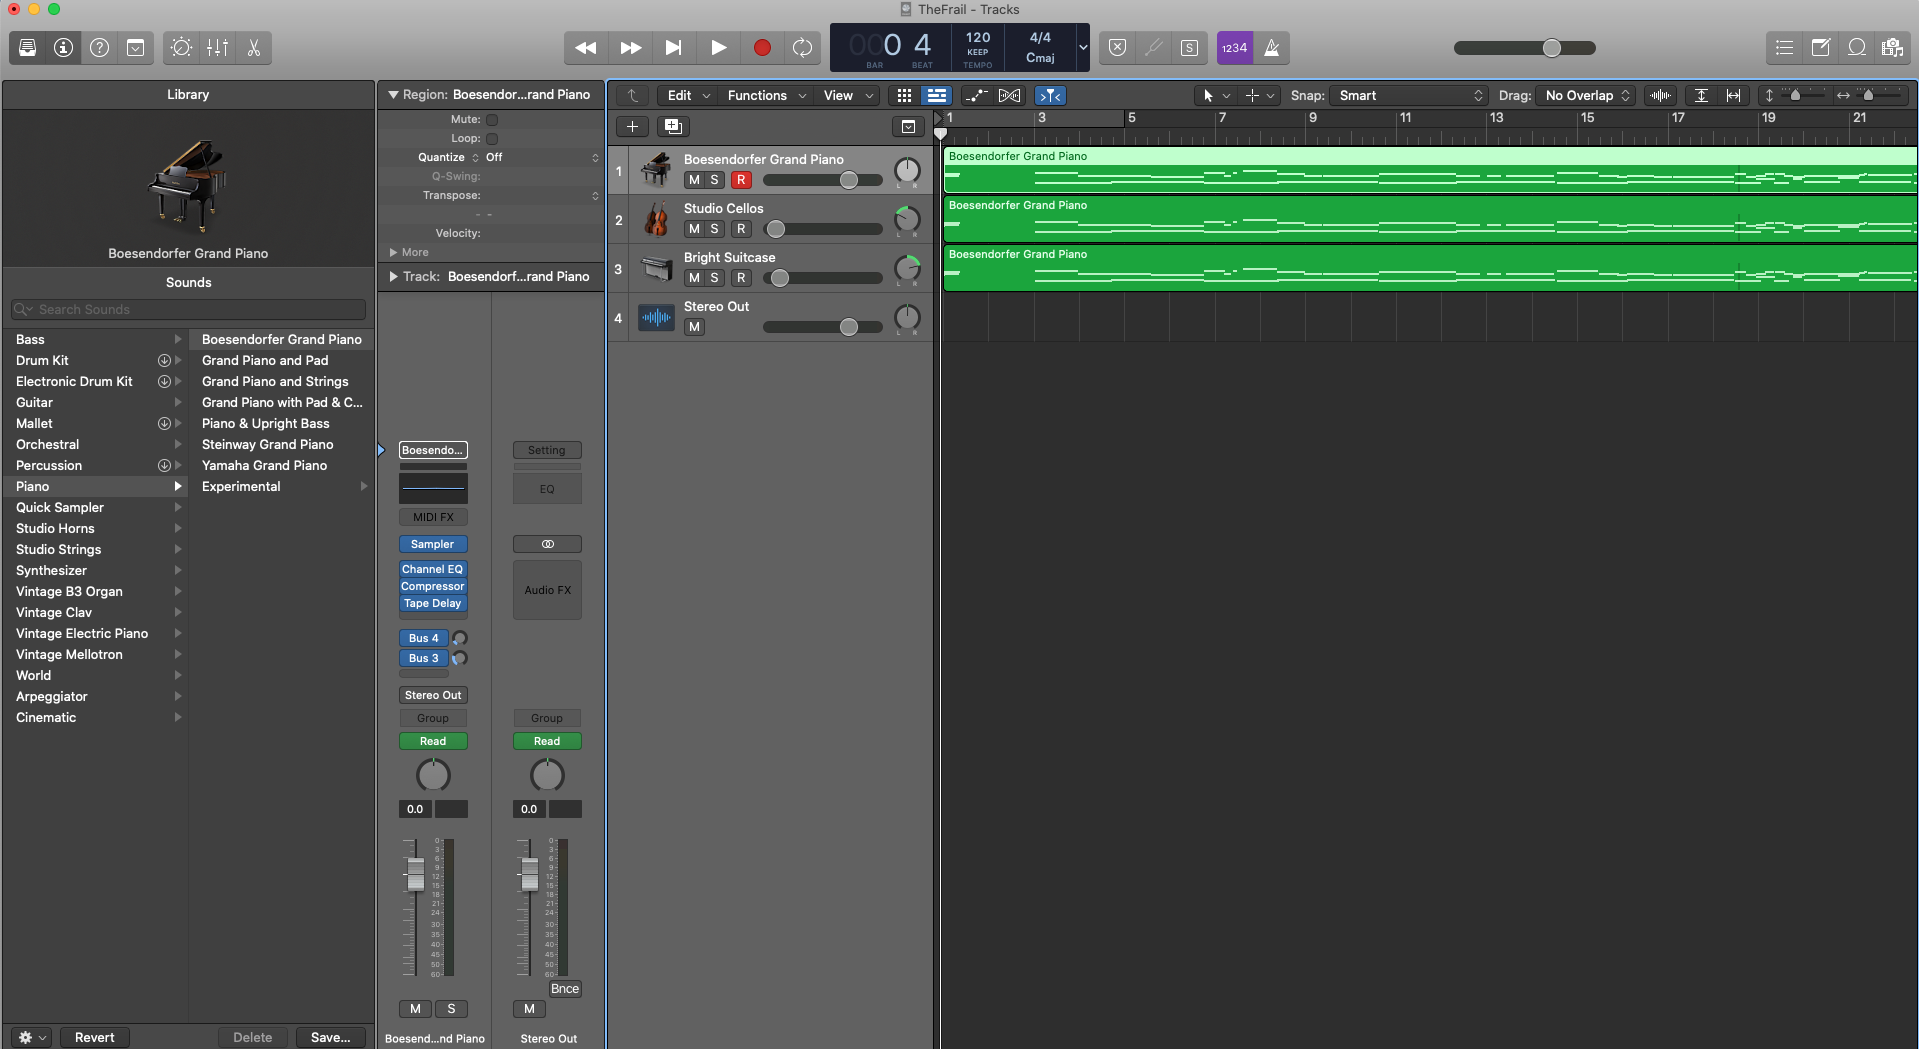Screen dimensions: 1919x1049
Task: Open the Drag No Overlap dropdown
Action: (1586, 95)
